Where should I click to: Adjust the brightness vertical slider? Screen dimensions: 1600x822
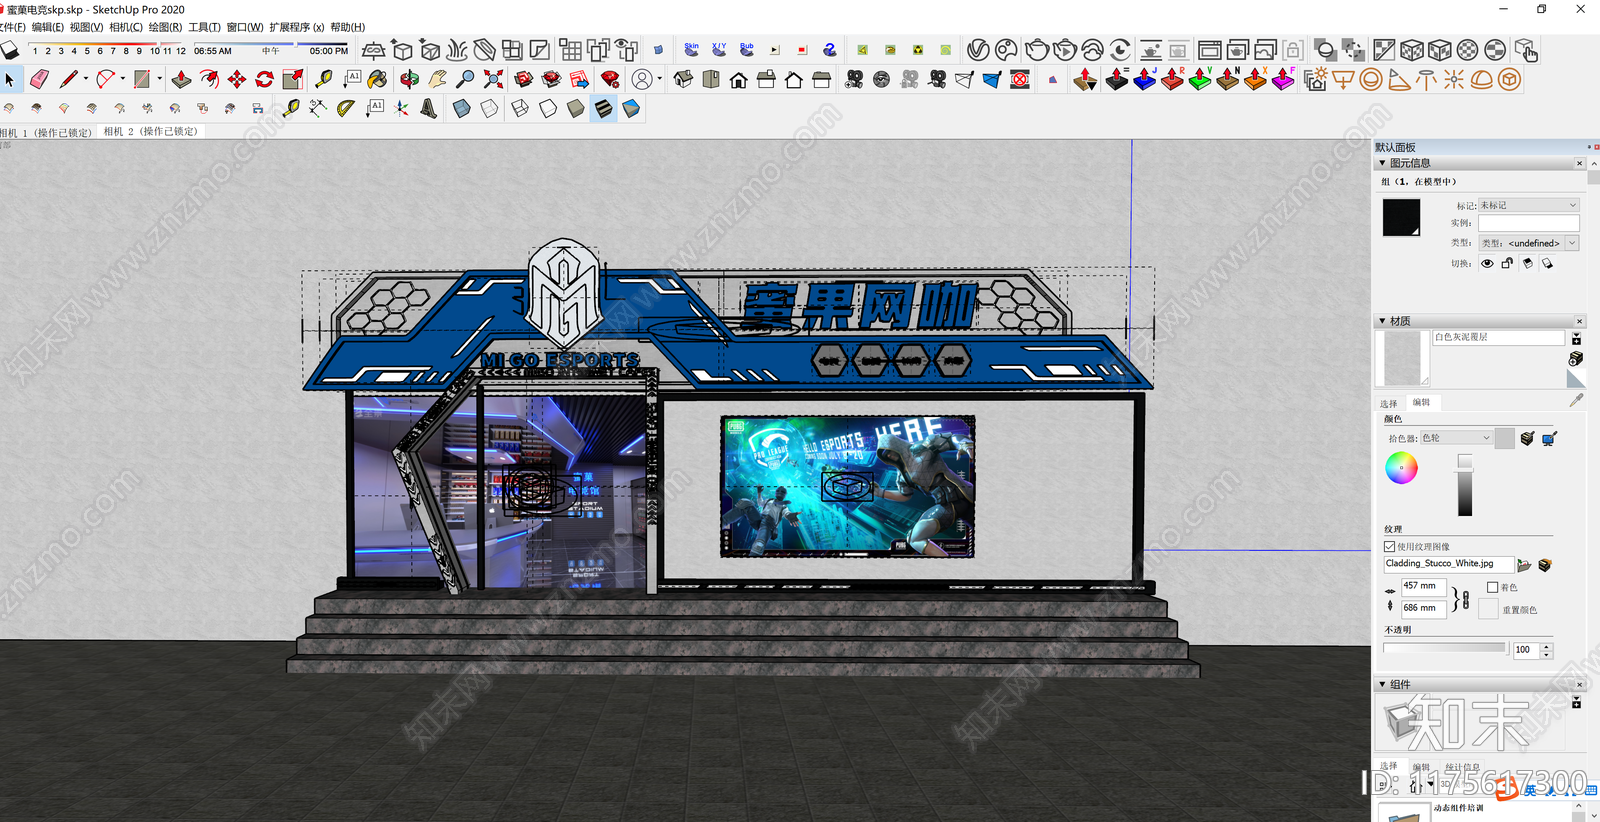coord(1465,485)
